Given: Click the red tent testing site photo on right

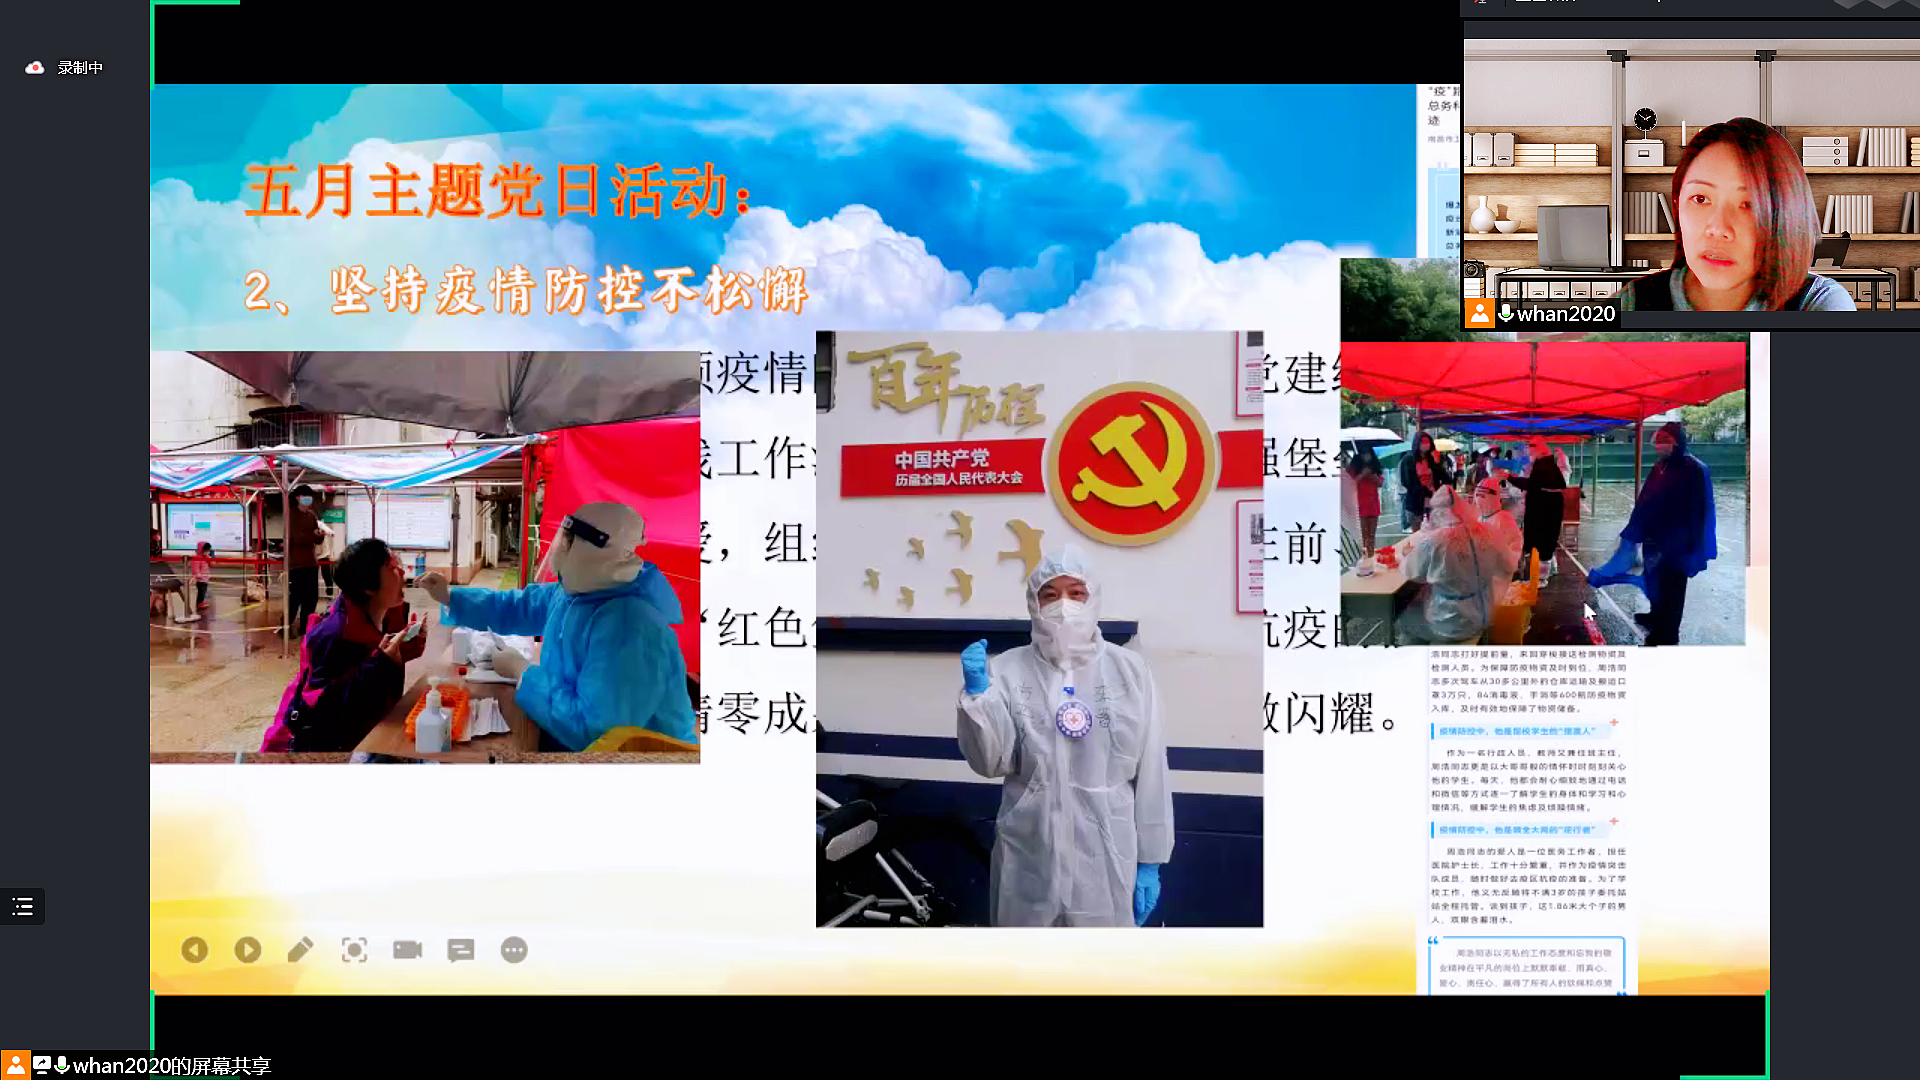Looking at the screenshot, I should click(1543, 492).
